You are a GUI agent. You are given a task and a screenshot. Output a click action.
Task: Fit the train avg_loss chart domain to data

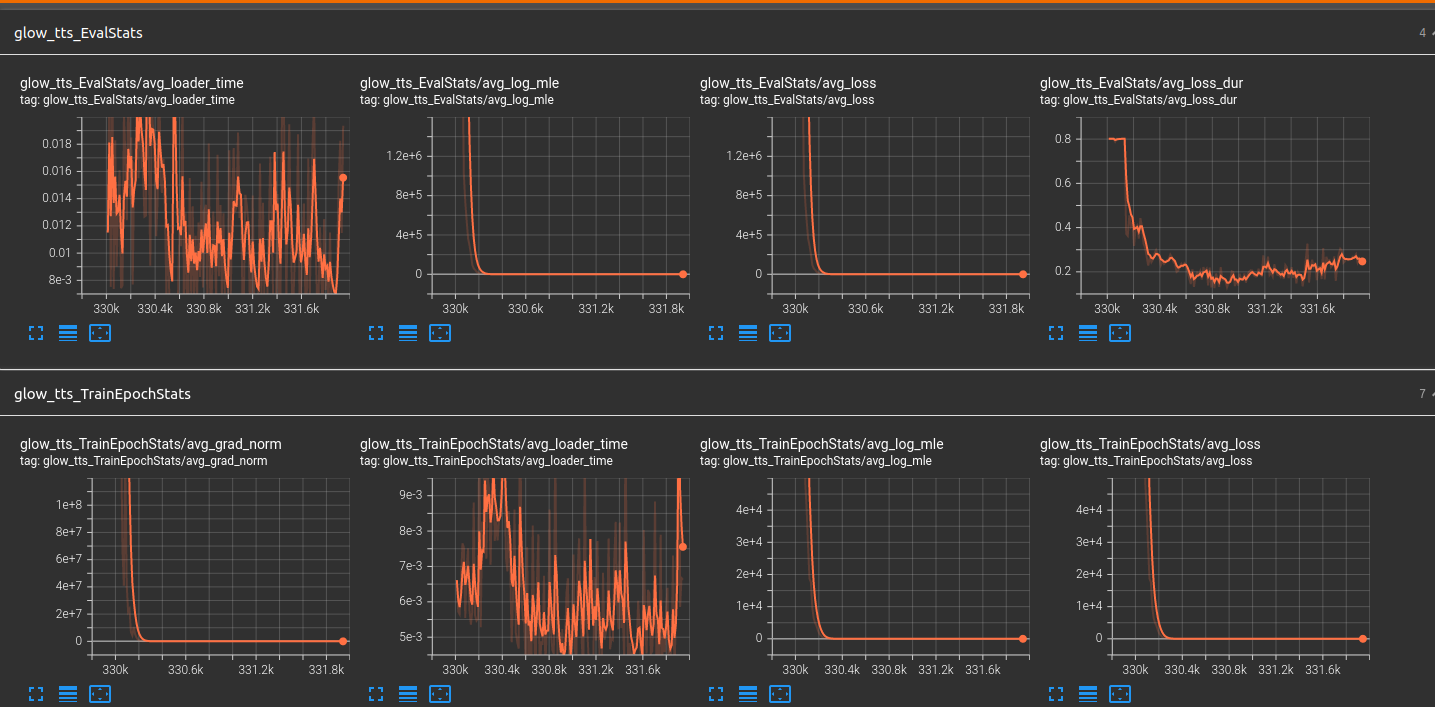(1120, 693)
